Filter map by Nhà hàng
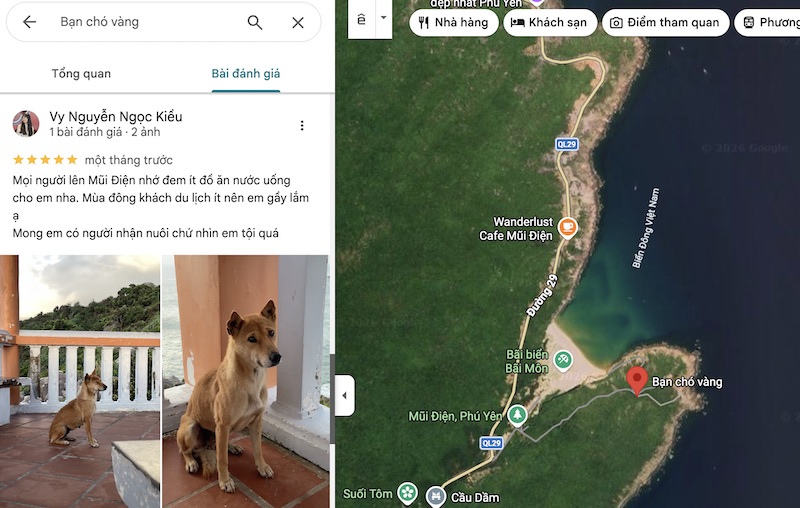Image resolution: width=800 pixels, height=508 pixels. tap(454, 22)
